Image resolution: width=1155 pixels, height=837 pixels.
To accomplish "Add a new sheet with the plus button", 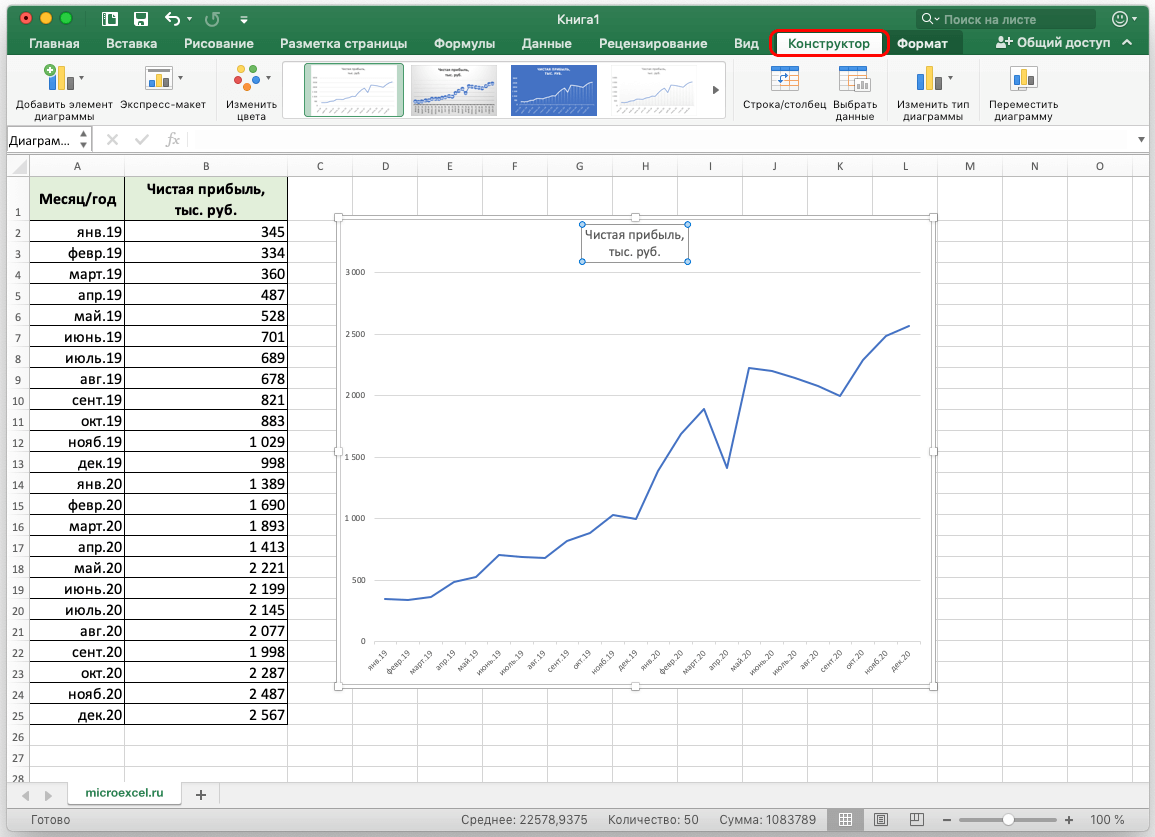I will (x=200, y=795).
